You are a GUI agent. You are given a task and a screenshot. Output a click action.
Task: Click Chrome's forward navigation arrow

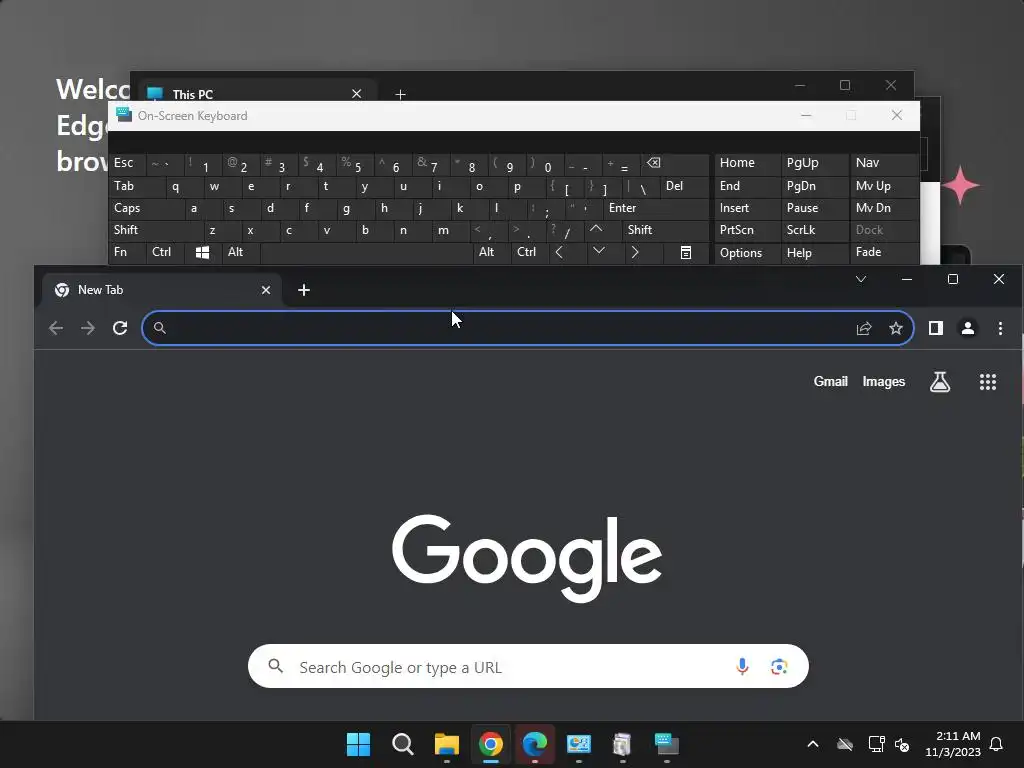pos(88,328)
